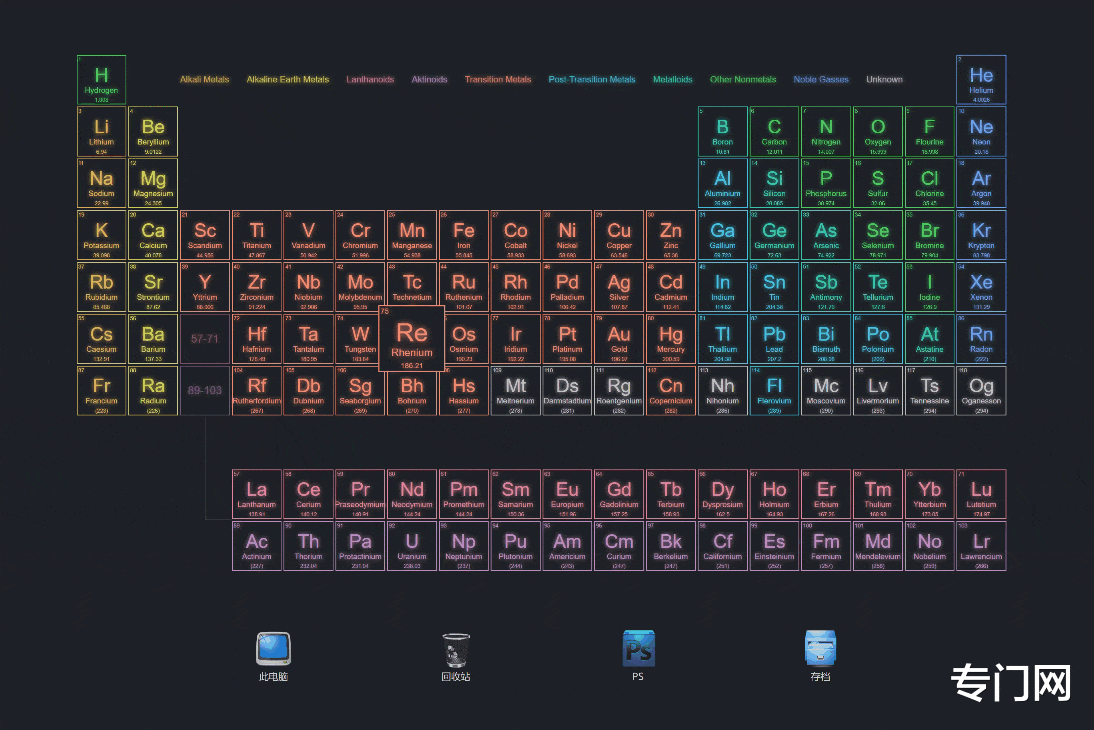
Task: Click the Transition Metals legend label
Action: 498,80
